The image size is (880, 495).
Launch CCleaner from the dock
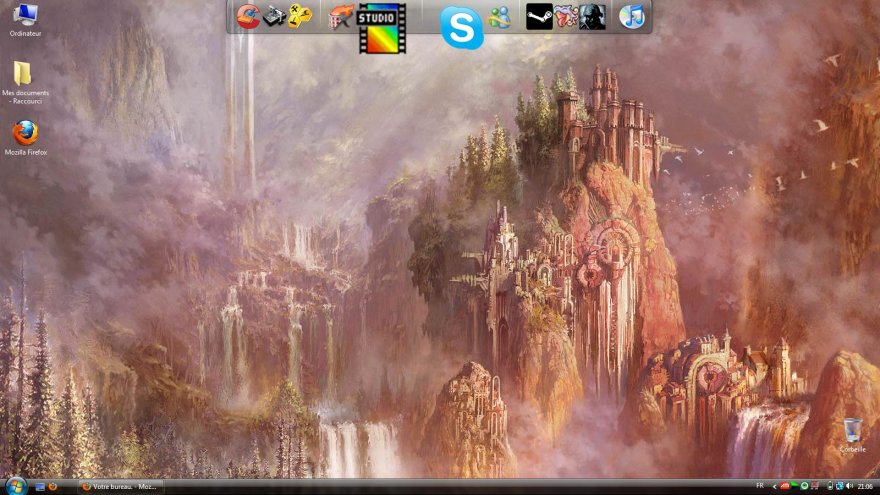pyautogui.click(x=248, y=16)
